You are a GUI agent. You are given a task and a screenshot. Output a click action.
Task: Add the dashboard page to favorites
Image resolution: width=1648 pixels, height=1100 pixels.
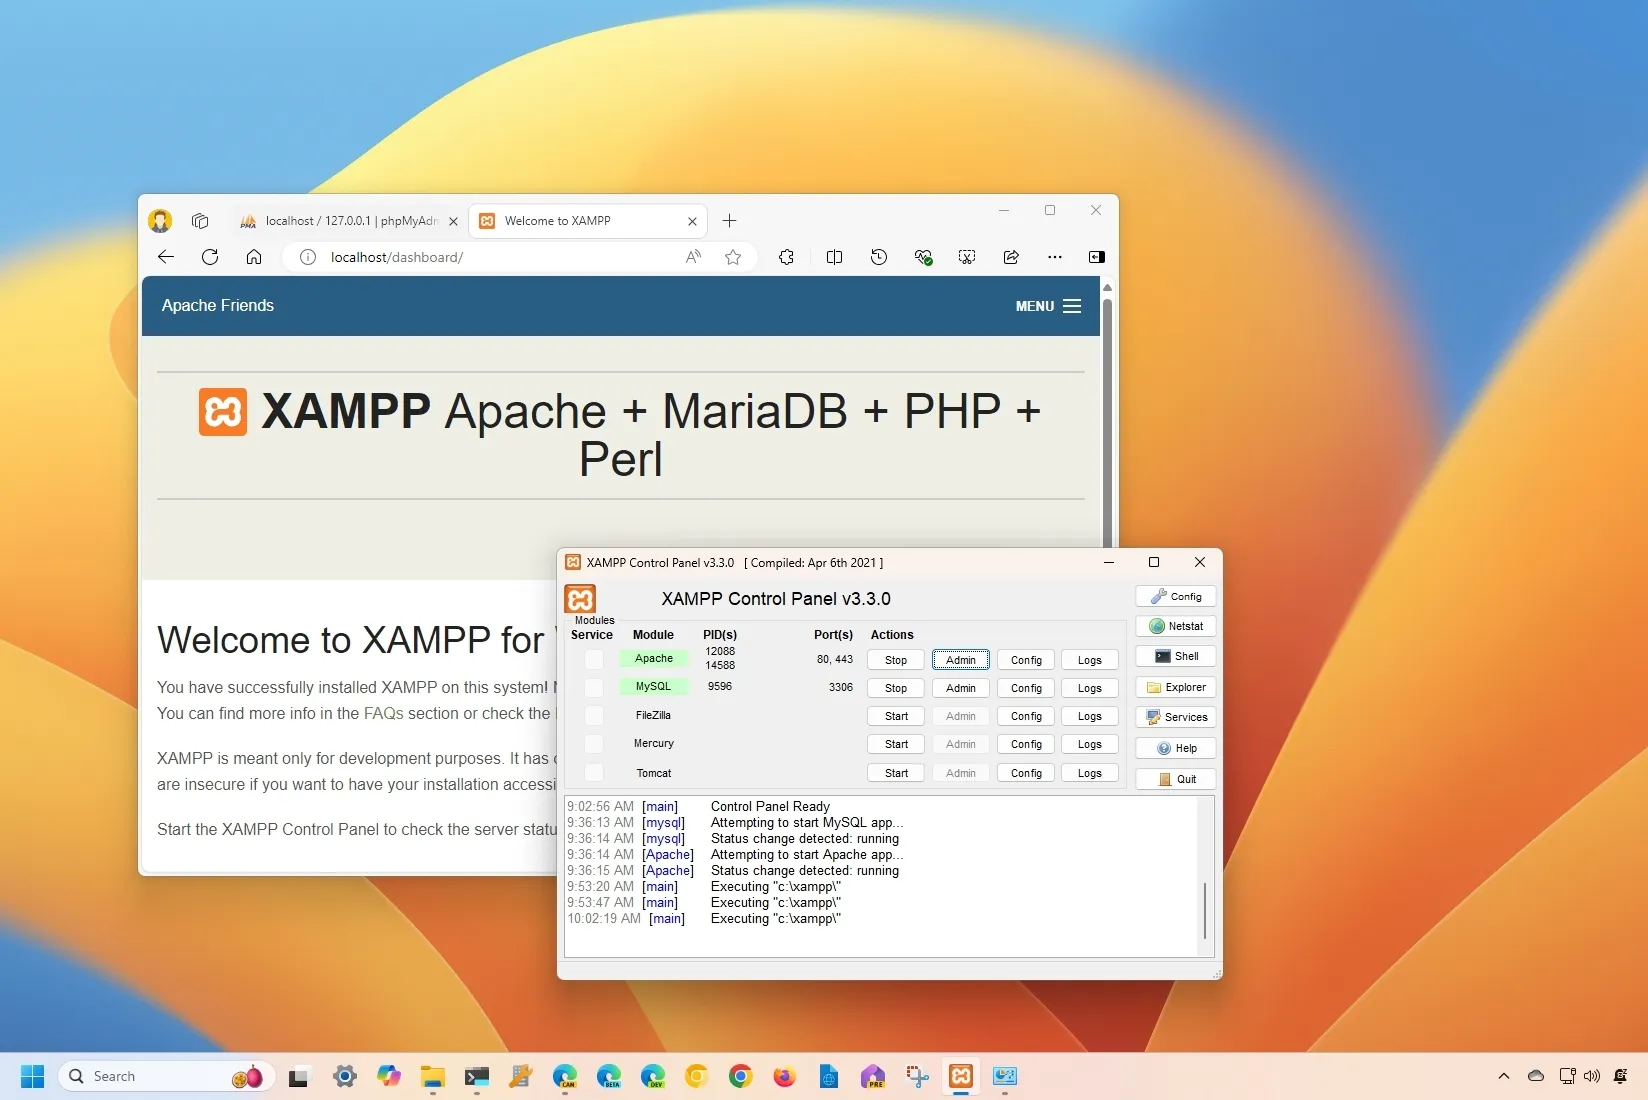733,257
